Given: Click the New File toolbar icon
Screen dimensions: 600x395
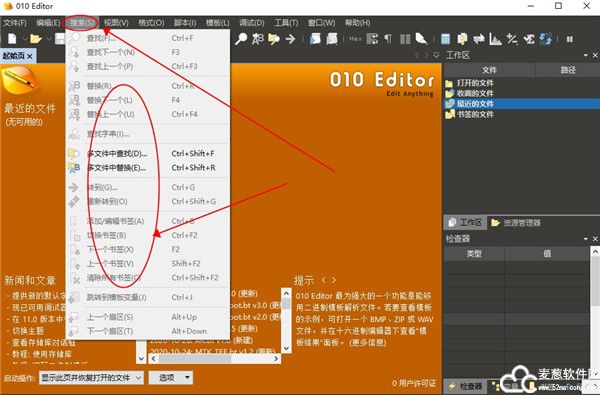Looking at the screenshot, I should (x=13, y=39).
